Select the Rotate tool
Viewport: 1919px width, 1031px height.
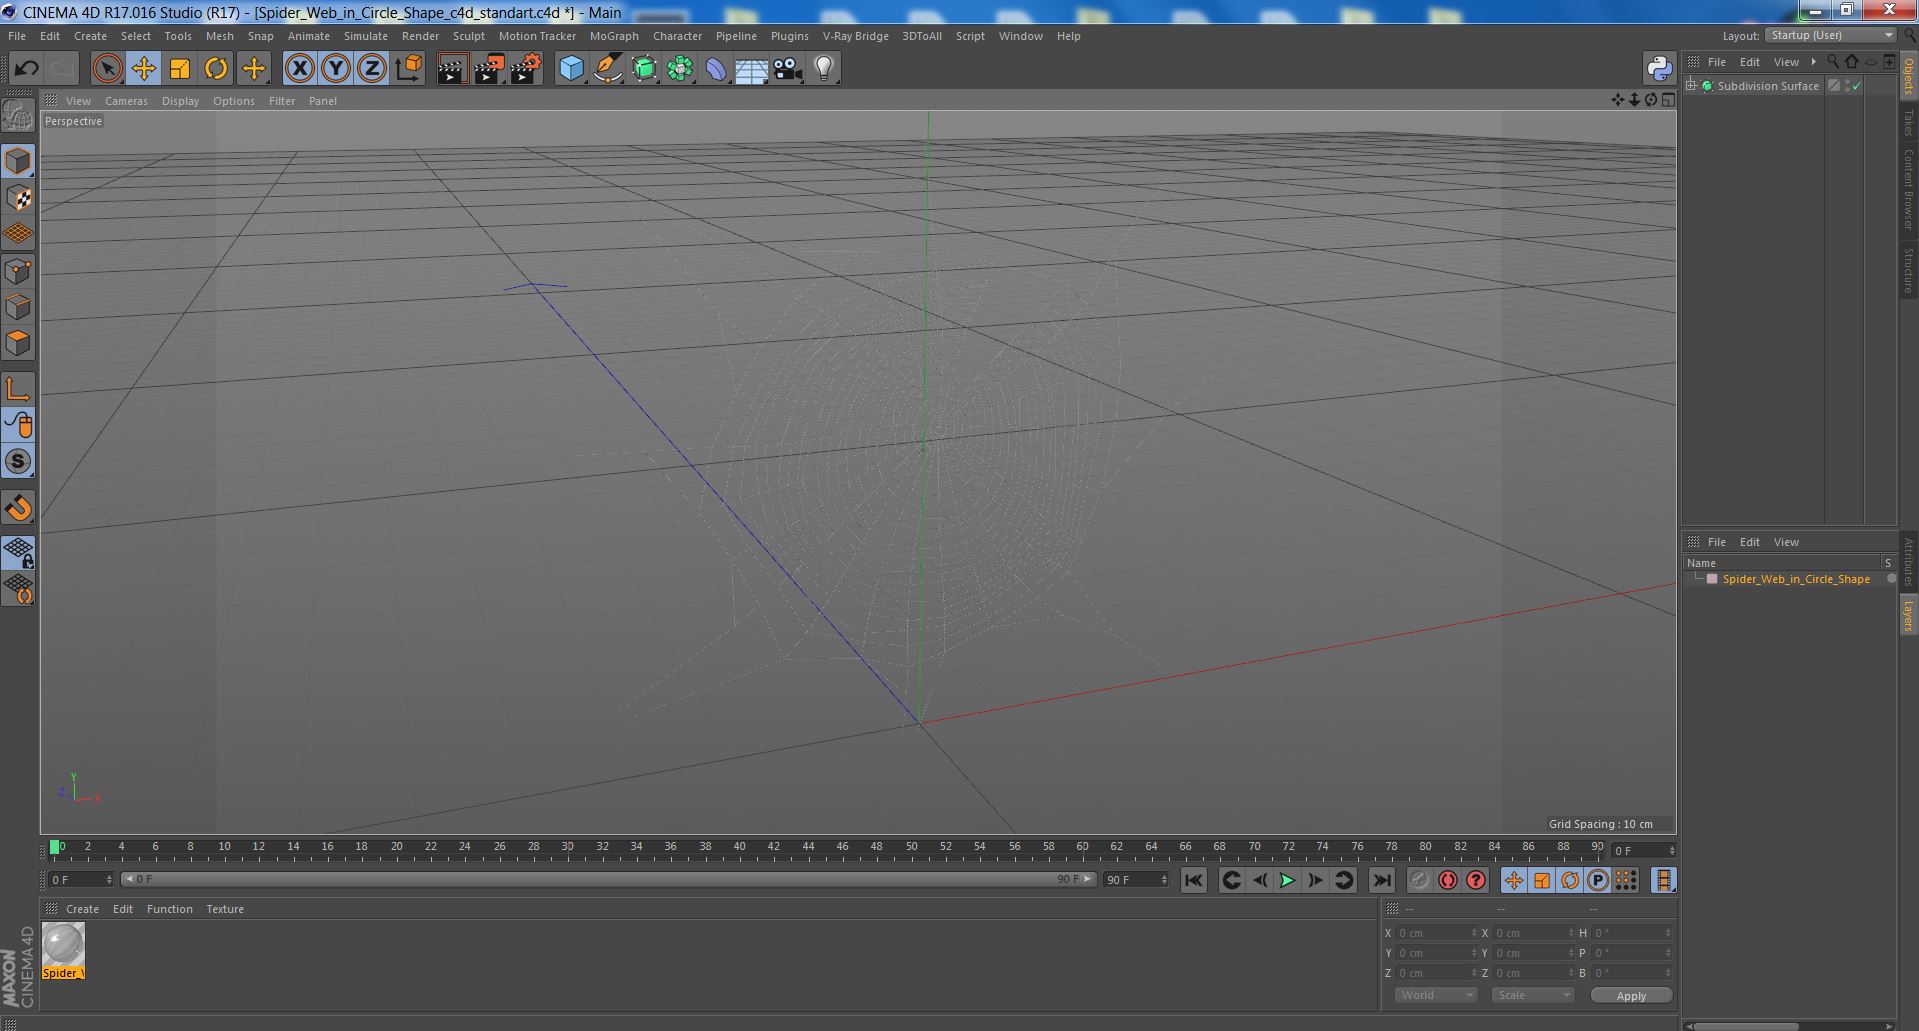[x=216, y=69]
